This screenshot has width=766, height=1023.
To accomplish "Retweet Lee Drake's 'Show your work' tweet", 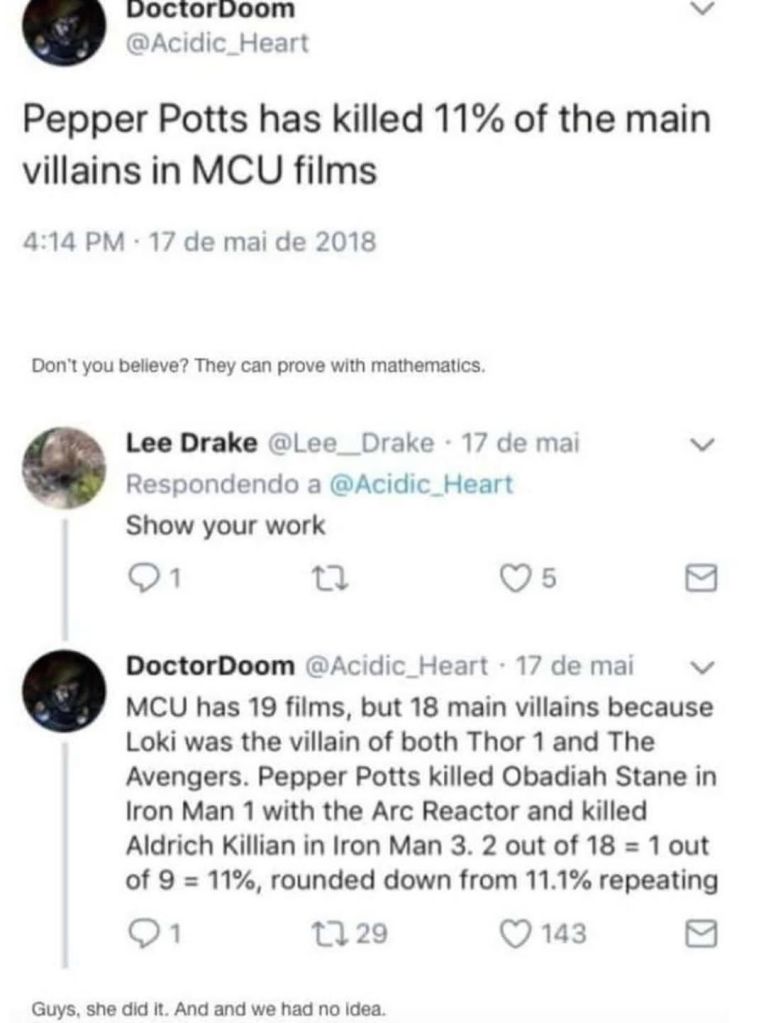I will click(x=325, y=577).
